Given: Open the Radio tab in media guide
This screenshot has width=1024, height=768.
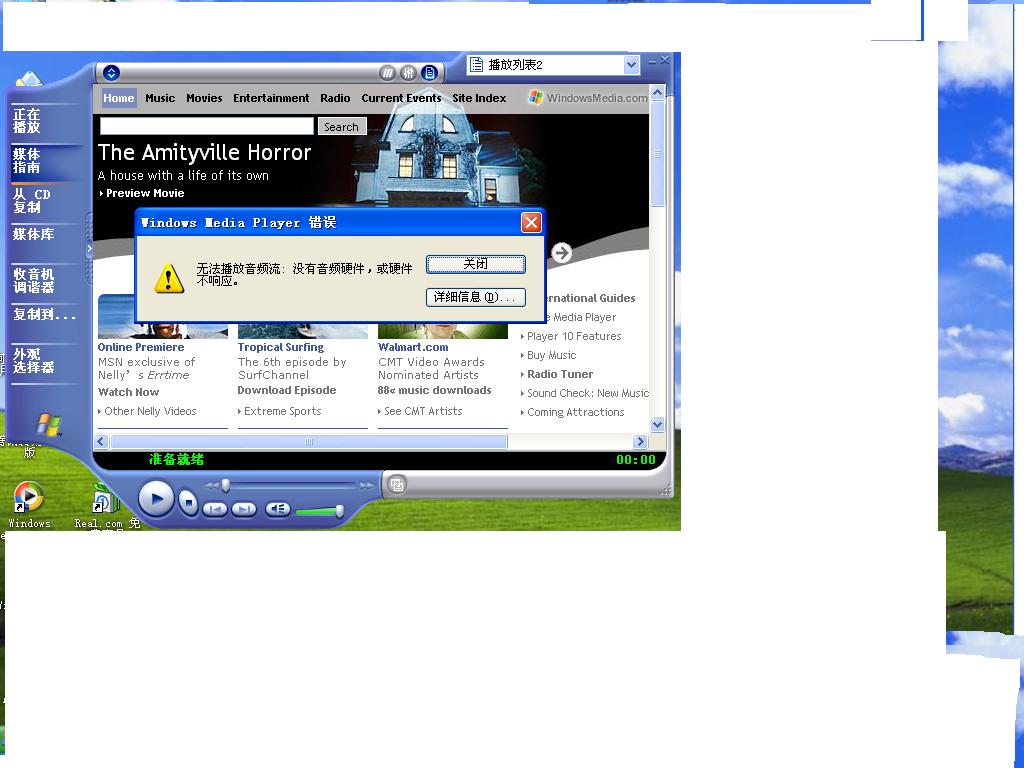Looking at the screenshot, I should click(335, 98).
